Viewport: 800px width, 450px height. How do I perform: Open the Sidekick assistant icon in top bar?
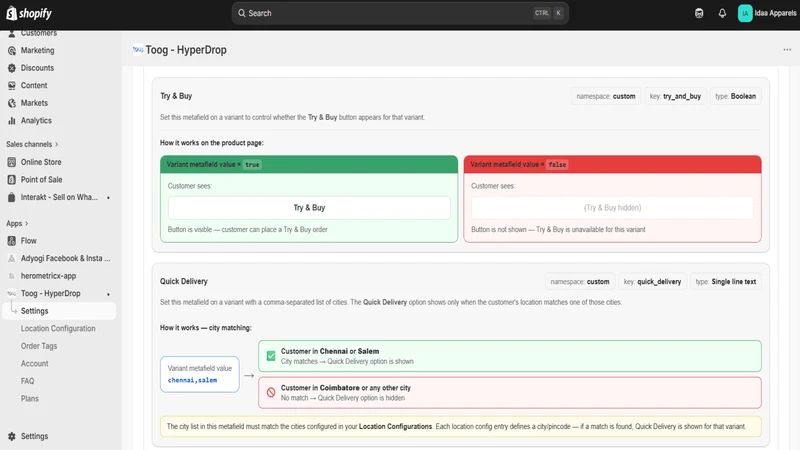[699, 13]
